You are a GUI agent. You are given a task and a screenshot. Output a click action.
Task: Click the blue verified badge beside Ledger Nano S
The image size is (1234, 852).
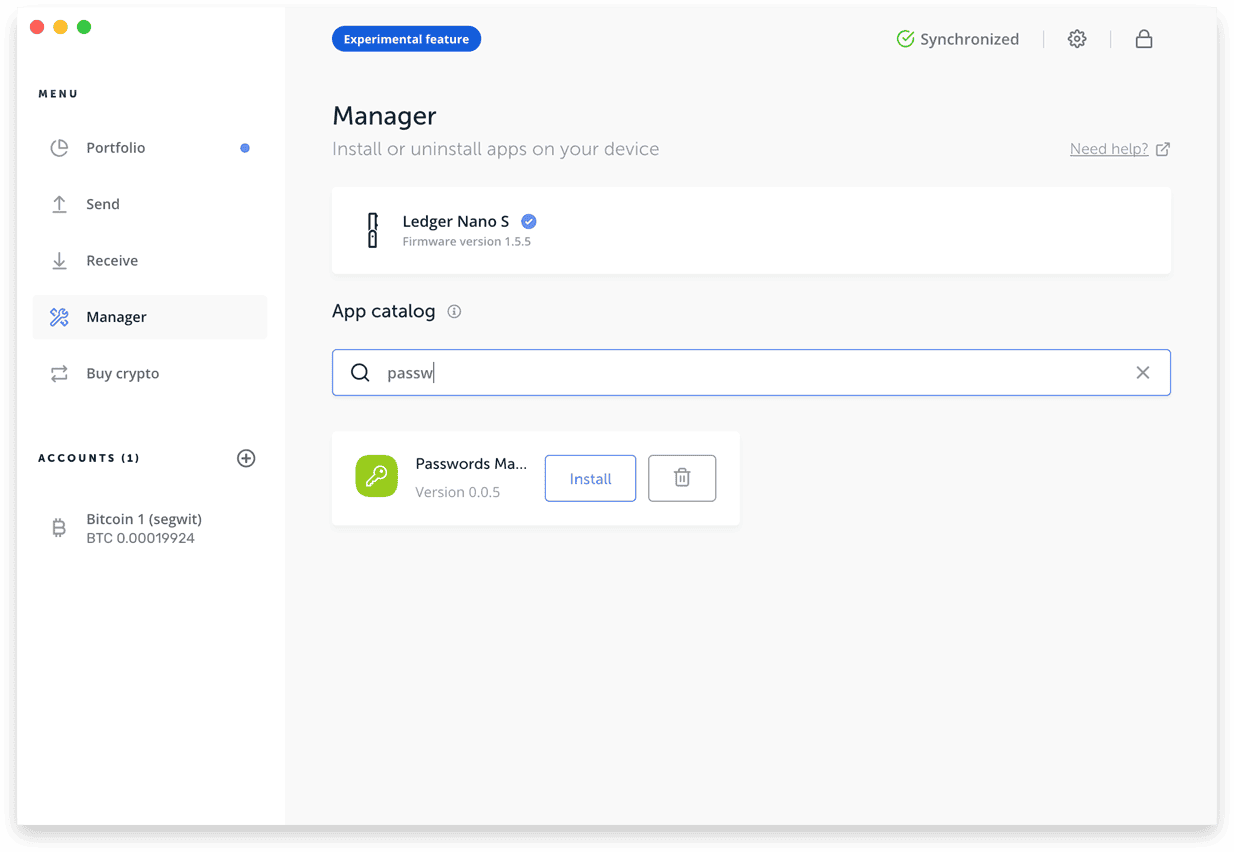[x=529, y=222]
